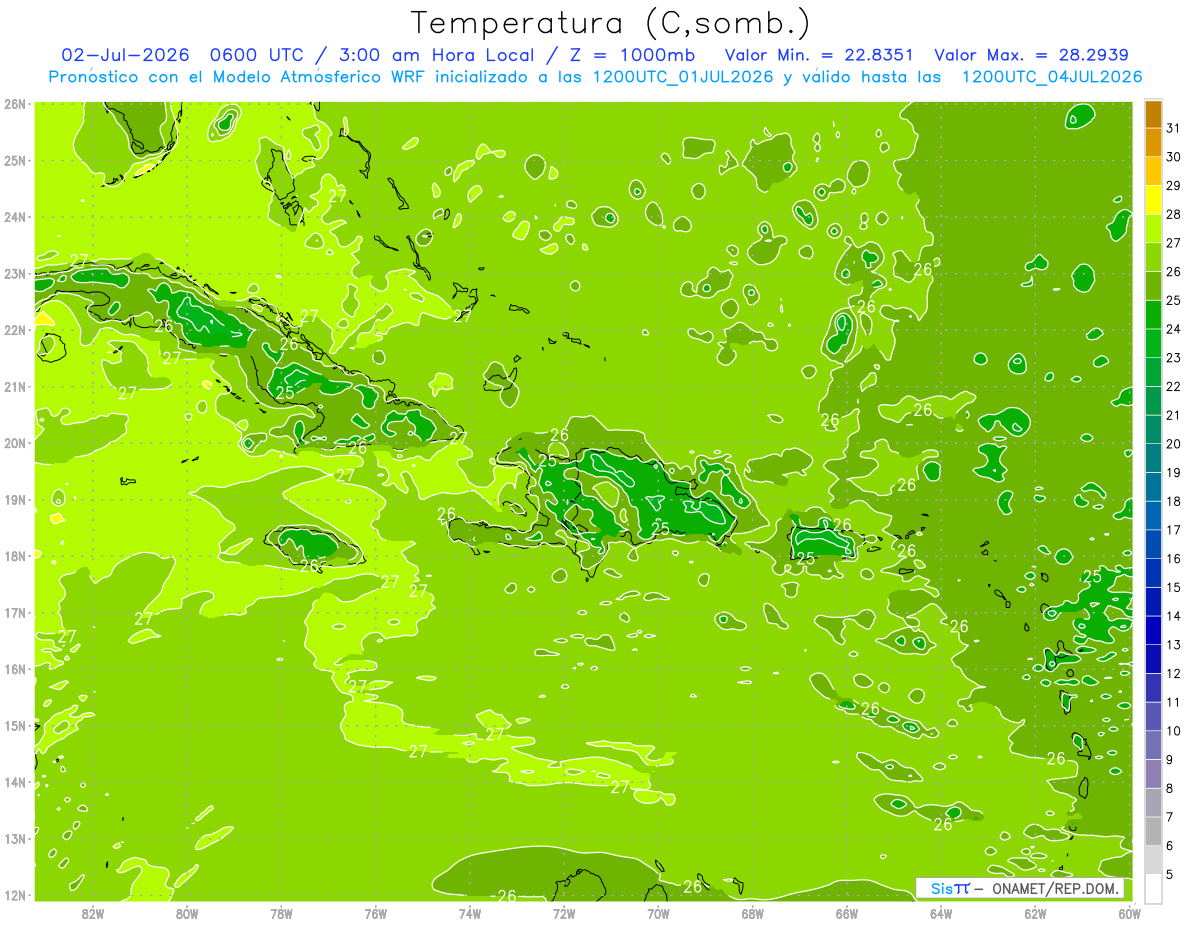Click color scale label "10"
The image size is (1200, 927).
point(1174,731)
